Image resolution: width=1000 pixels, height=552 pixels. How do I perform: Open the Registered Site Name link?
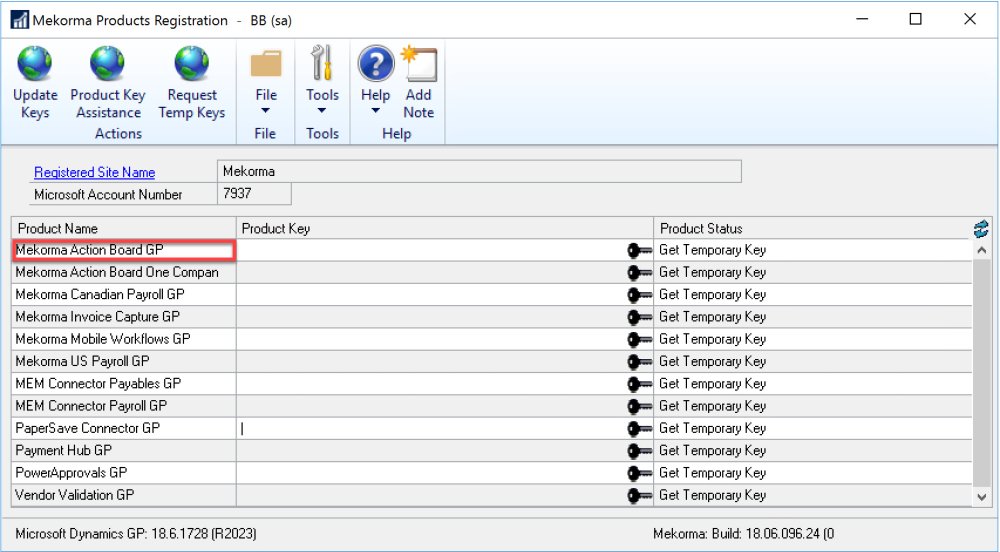[x=94, y=172]
